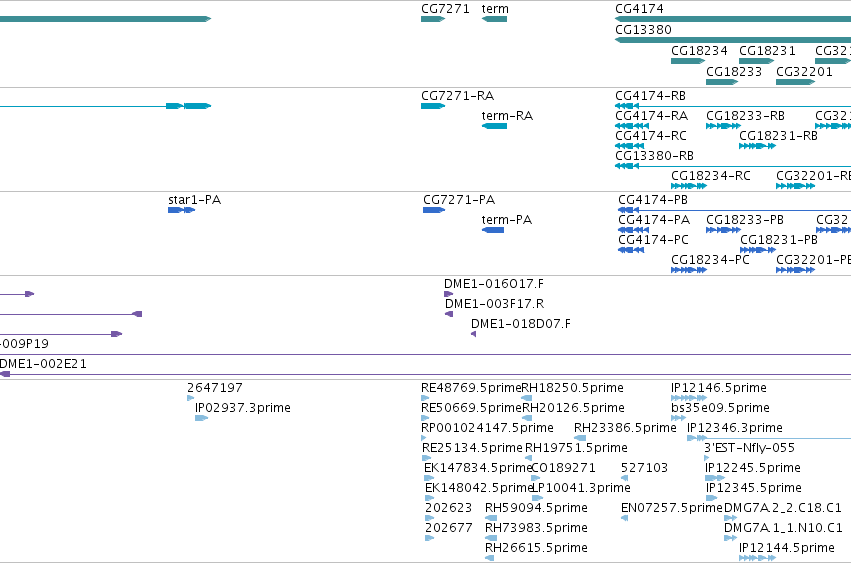Select BAC end DME1-003F17.R
Screen dimensions: 851x563
click(x=449, y=314)
